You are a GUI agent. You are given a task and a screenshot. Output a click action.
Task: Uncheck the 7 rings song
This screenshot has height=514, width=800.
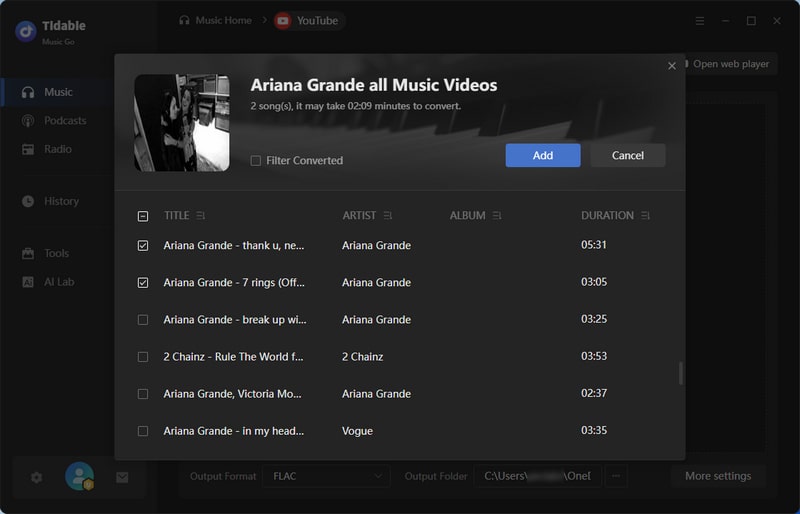pos(143,282)
